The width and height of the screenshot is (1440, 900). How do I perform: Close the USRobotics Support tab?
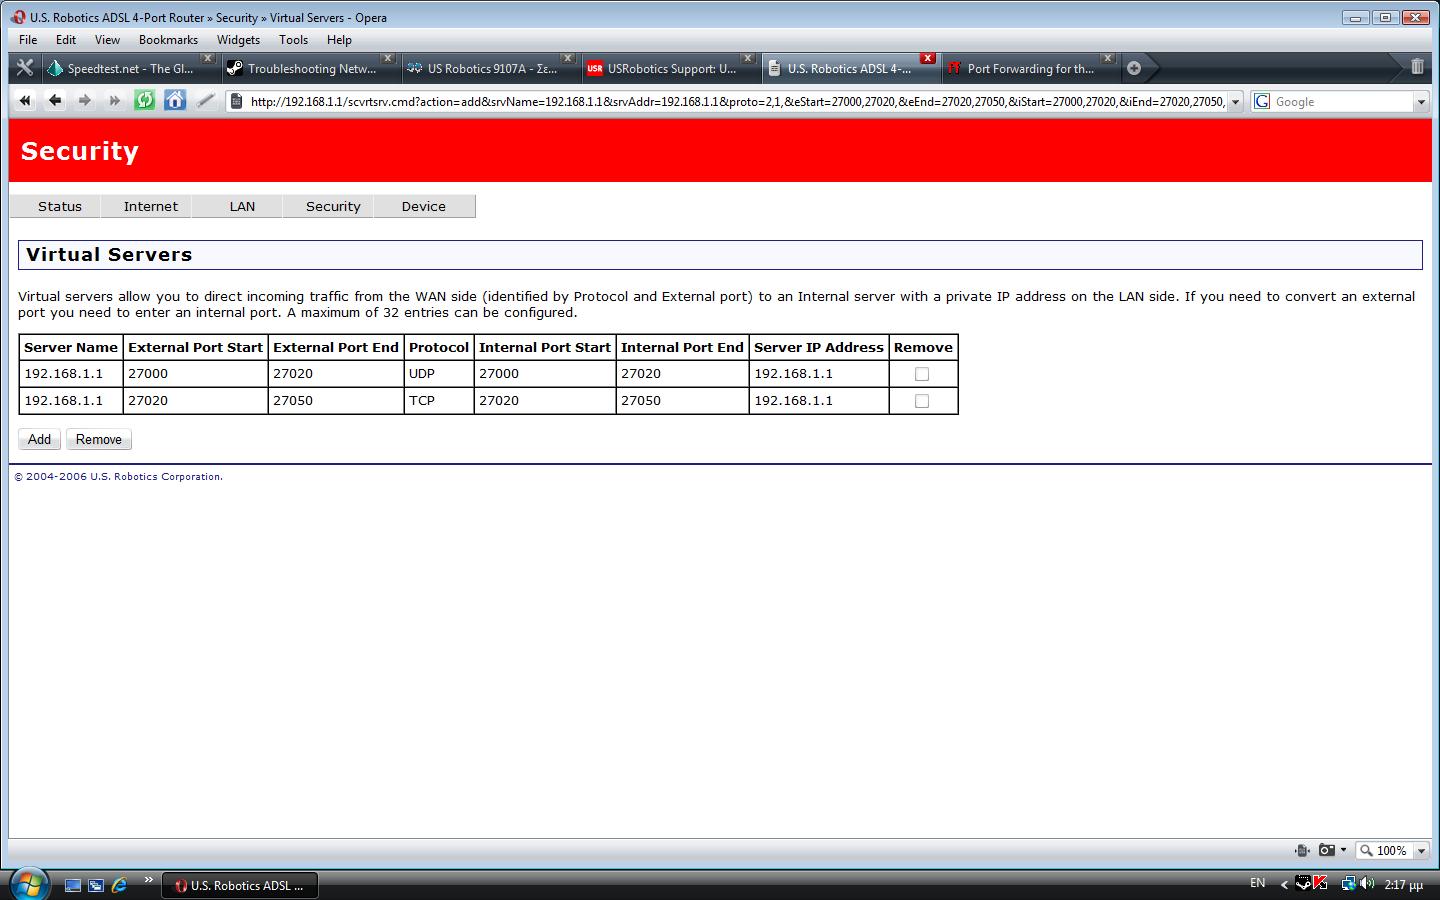click(x=747, y=58)
